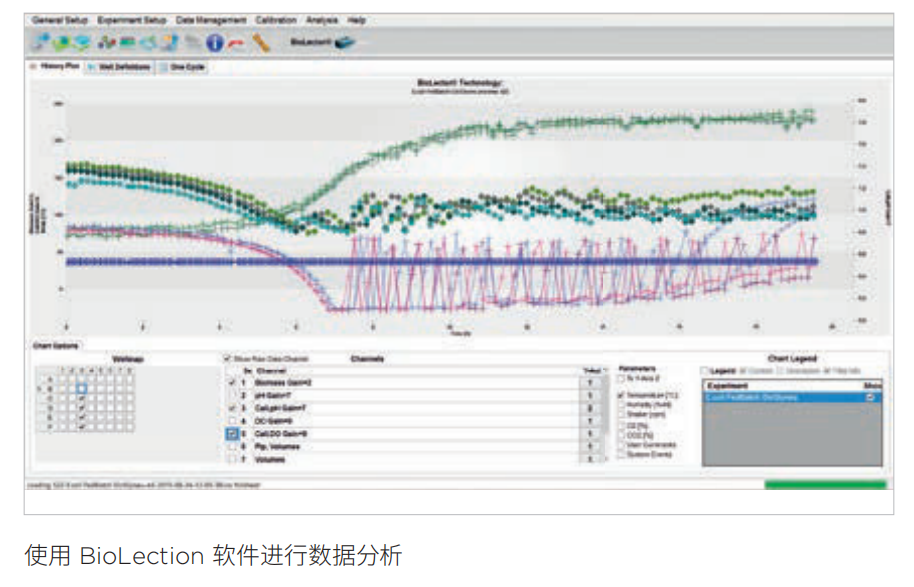Image resolution: width=914 pixels, height=587 pixels.
Task: Click the red telephone handset toolbar icon
Action: pos(235,43)
